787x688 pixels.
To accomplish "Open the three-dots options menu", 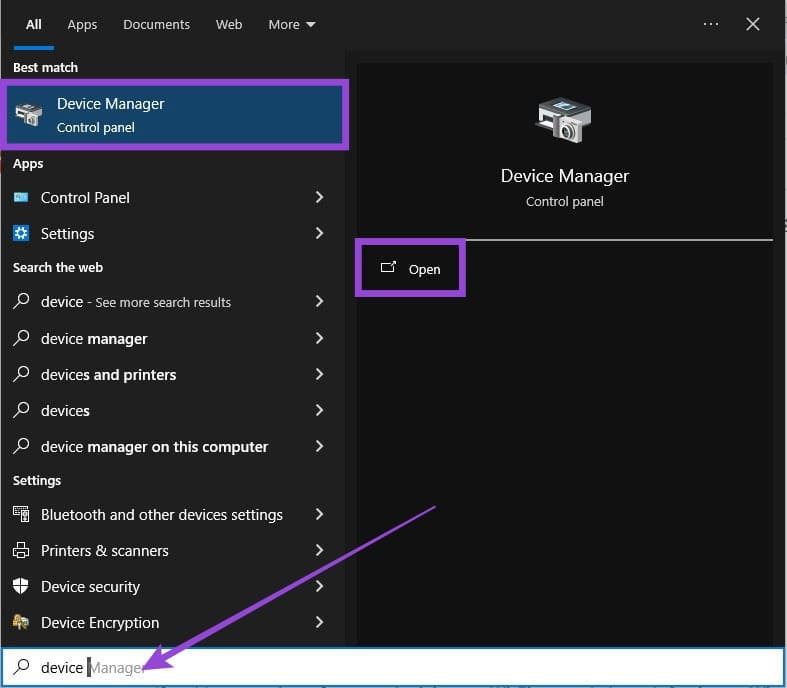I will point(711,24).
